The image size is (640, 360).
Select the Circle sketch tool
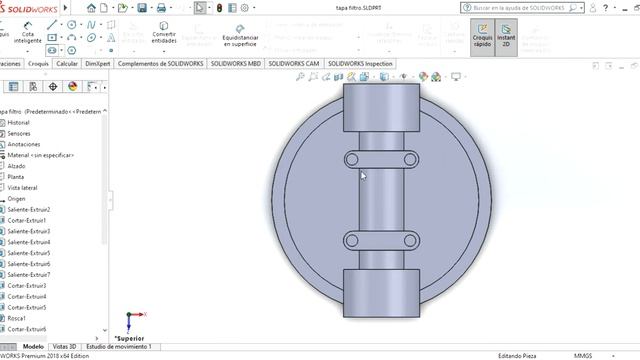(x=71, y=25)
